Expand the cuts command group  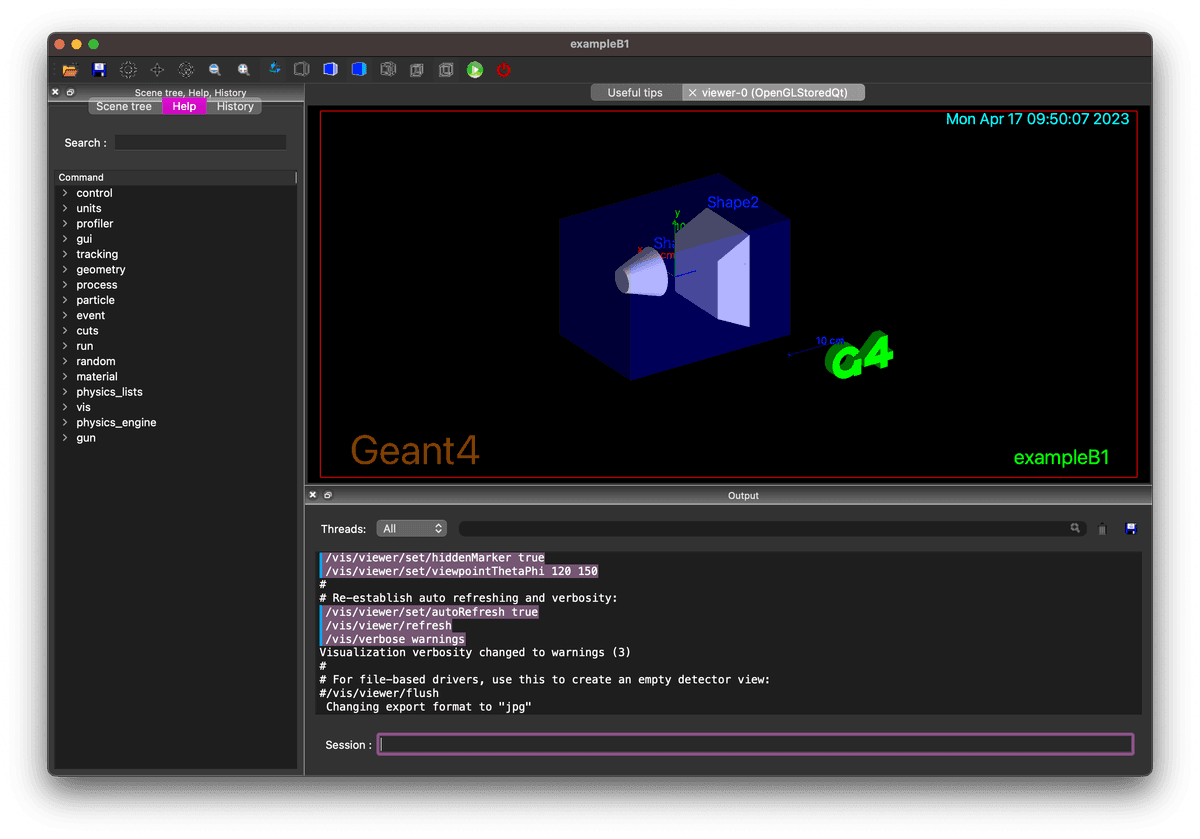pos(65,331)
